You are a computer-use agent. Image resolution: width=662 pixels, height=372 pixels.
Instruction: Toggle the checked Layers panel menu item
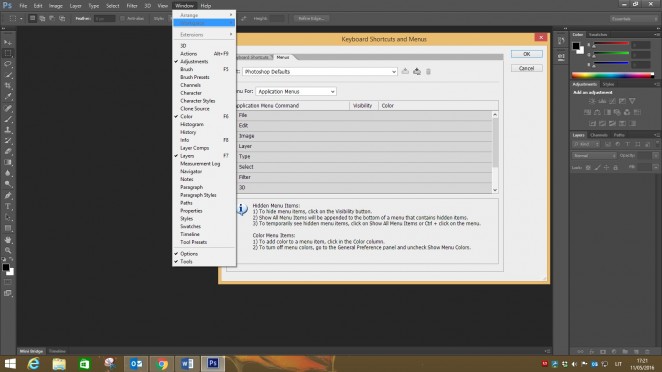tap(204, 156)
